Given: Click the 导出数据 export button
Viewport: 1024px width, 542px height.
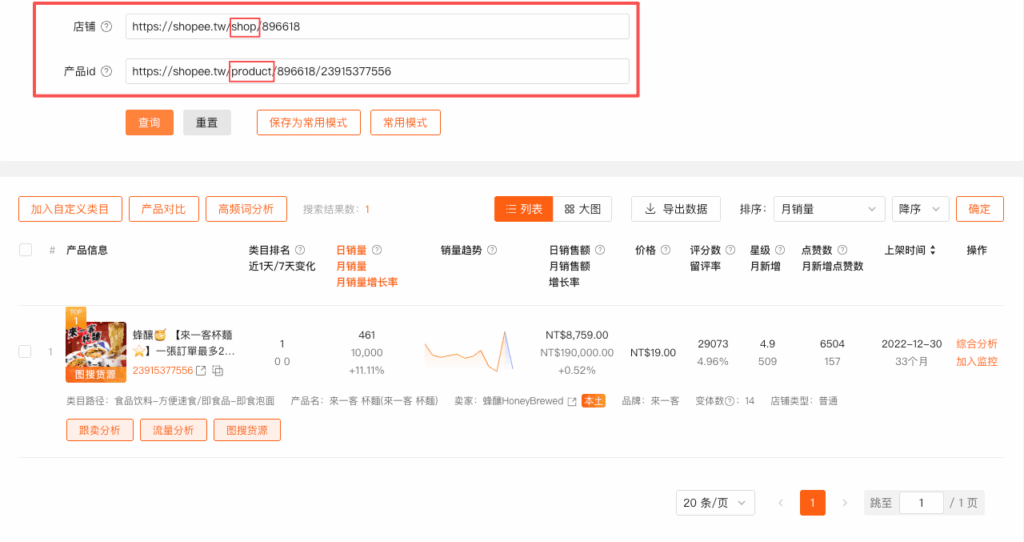Looking at the screenshot, I should pos(676,209).
